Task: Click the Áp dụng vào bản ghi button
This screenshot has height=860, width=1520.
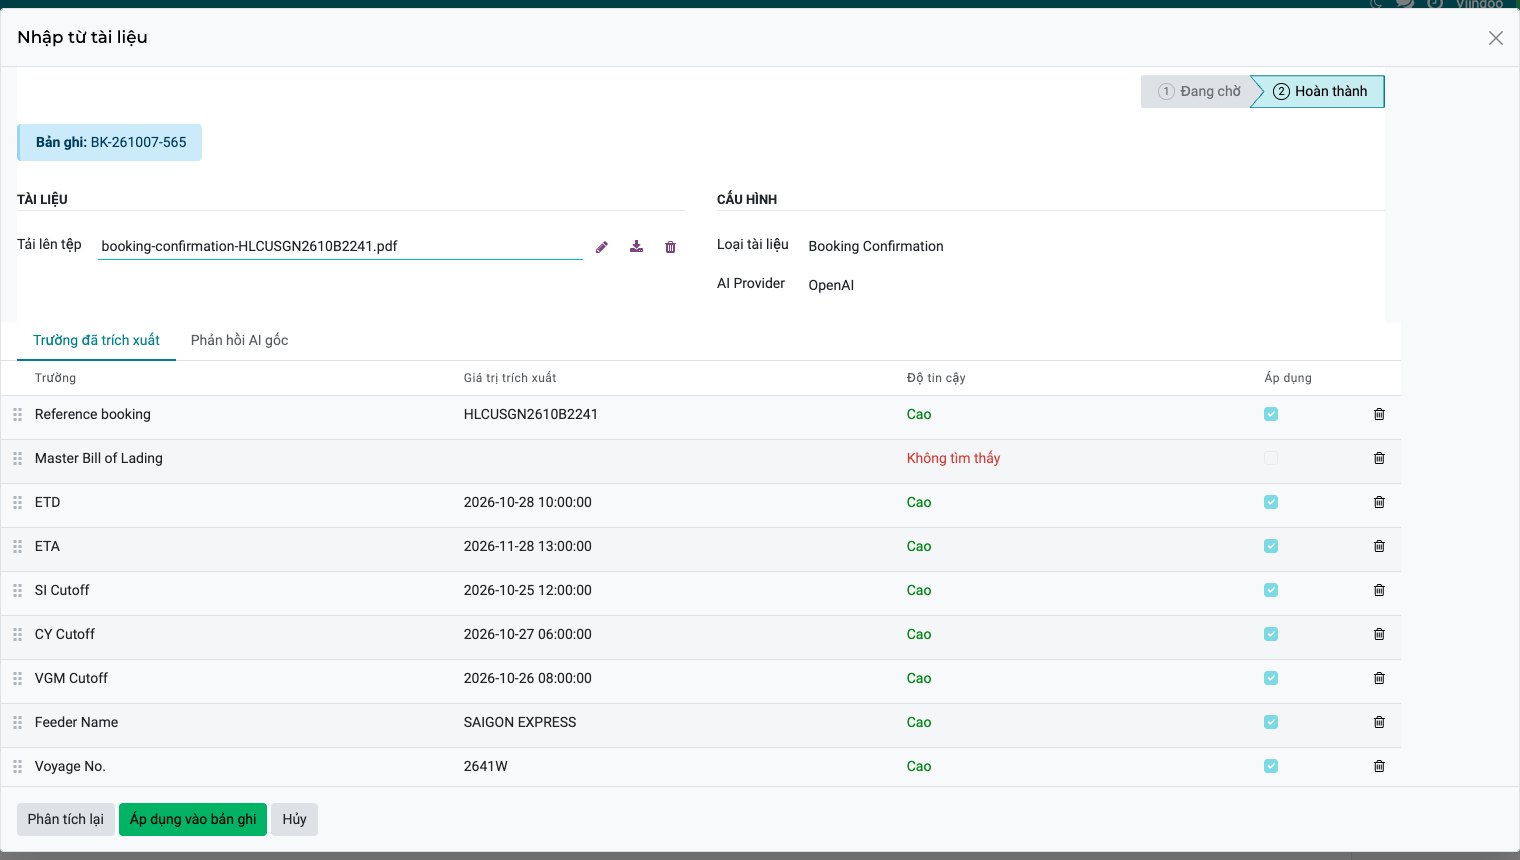Action: tap(193, 819)
